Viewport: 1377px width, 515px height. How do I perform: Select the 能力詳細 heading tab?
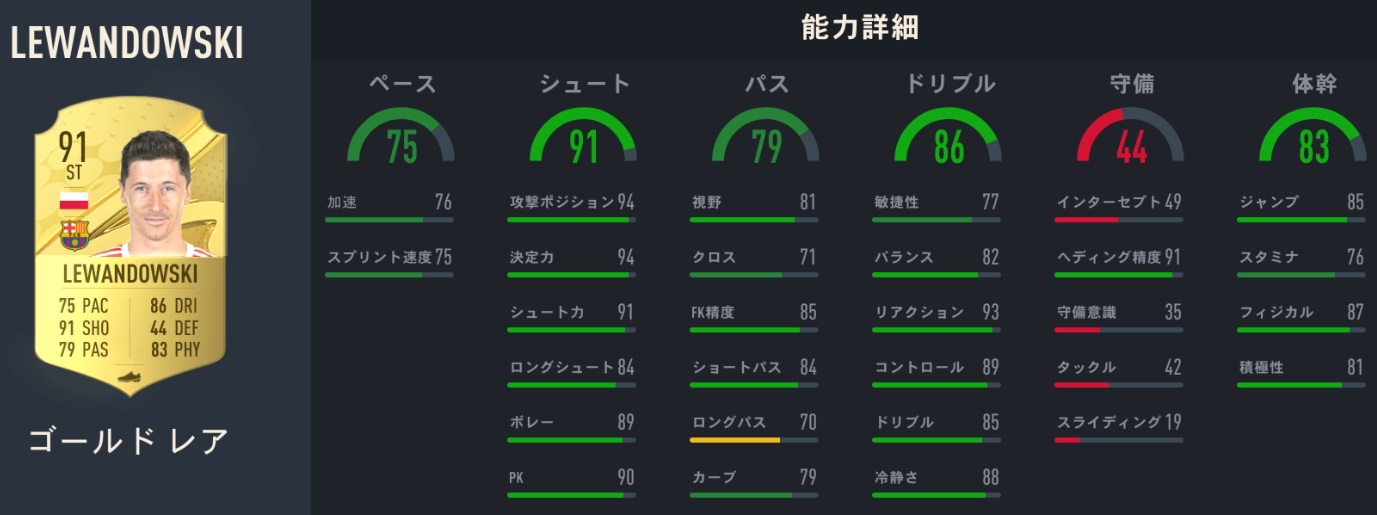pos(860,29)
